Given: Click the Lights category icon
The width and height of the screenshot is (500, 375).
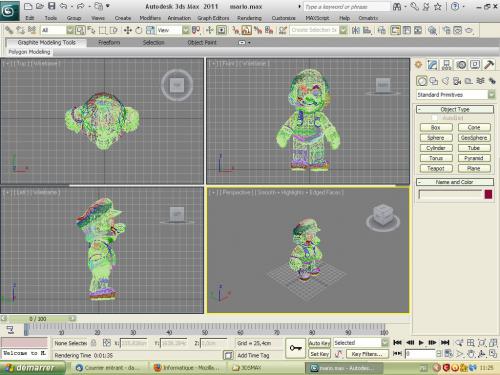Looking at the screenshot, I should (445, 81).
